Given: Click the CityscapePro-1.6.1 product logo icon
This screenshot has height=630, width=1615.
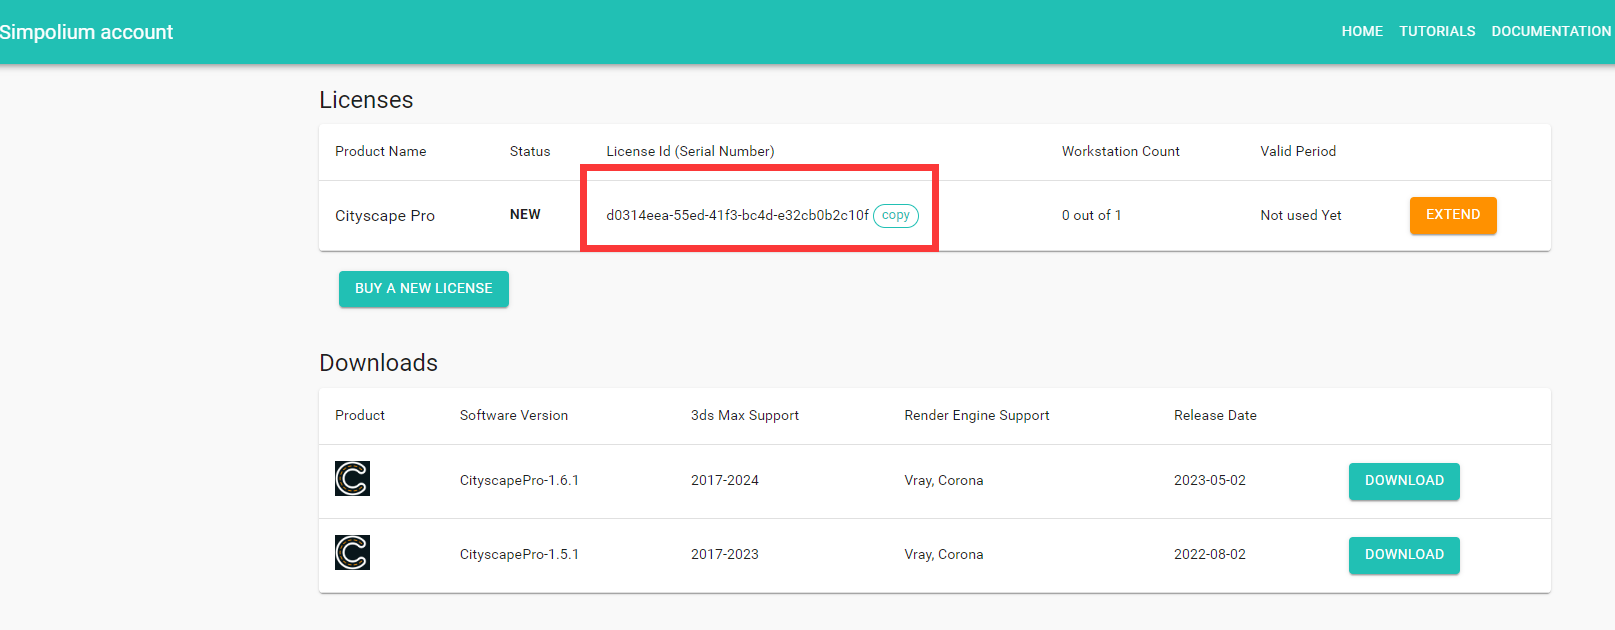Looking at the screenshot, I should 352,478.
